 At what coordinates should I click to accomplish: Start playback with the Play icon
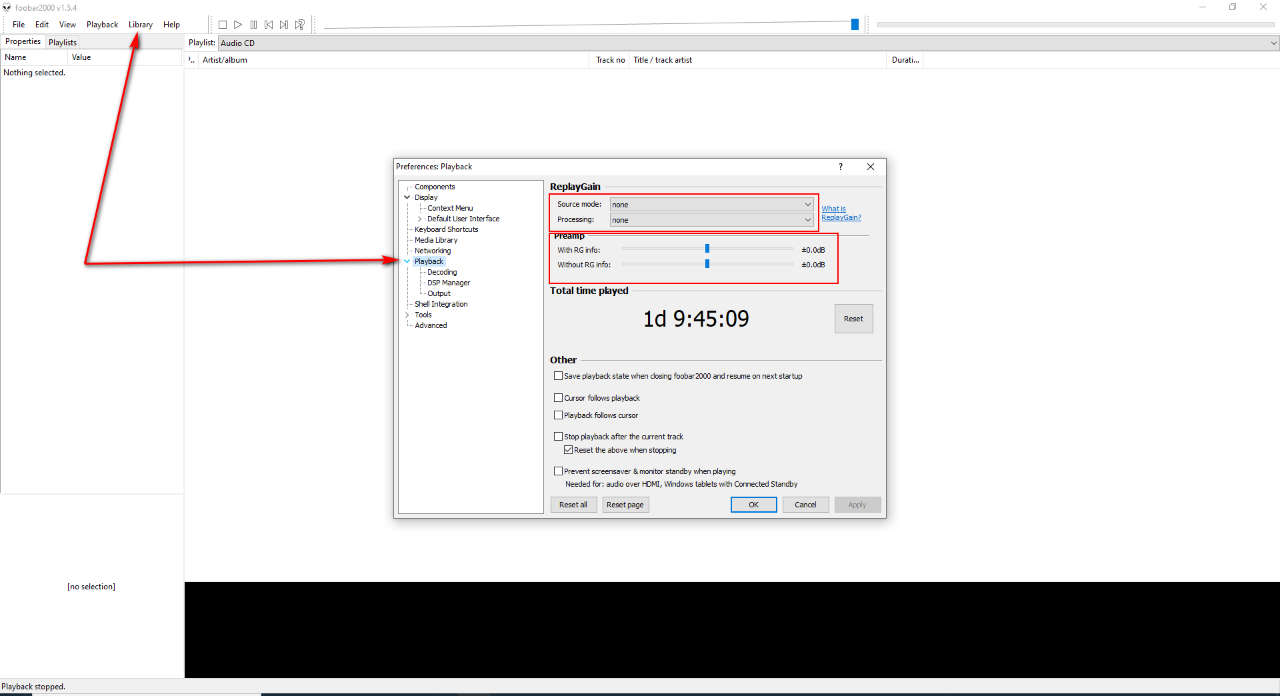(x=238, y=25)
